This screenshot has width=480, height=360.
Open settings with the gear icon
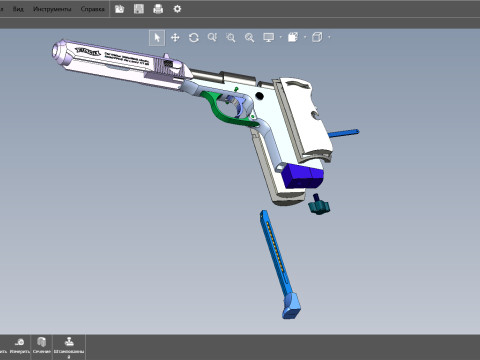177,9
